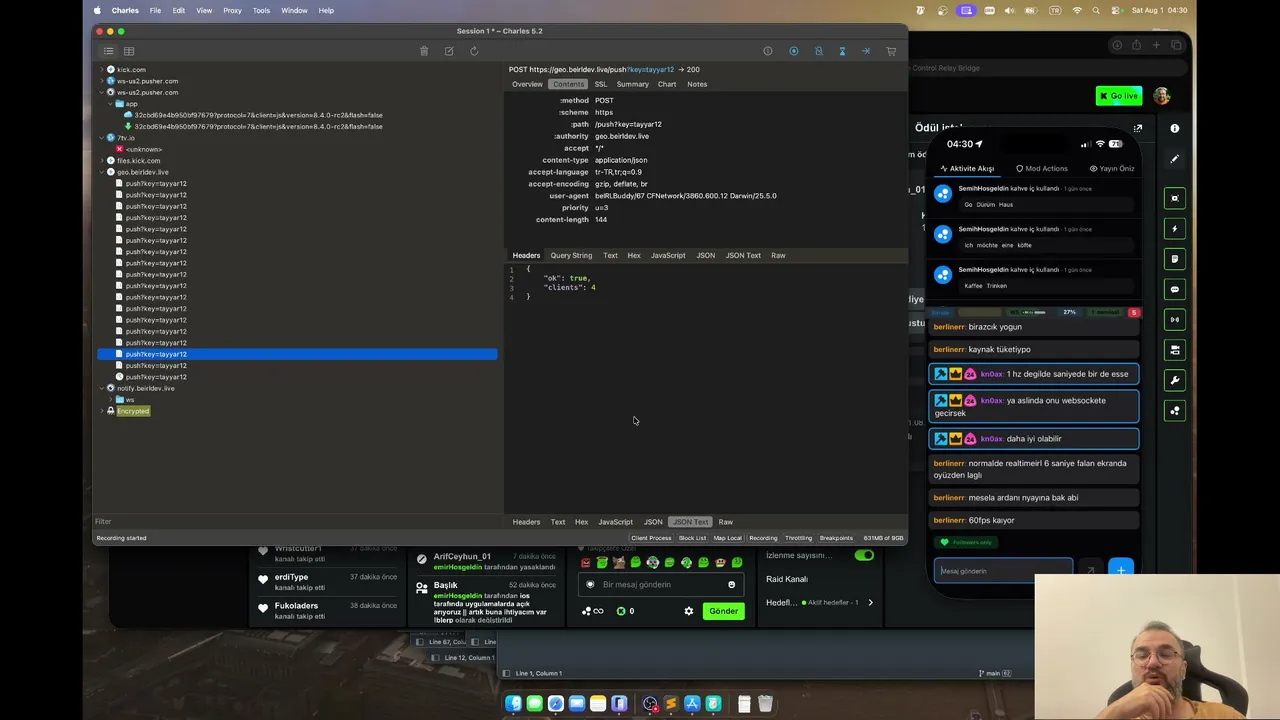Open the info icon beside phone preview
Viewport: 1280px width, 720px height.
tap(1175, 128)
